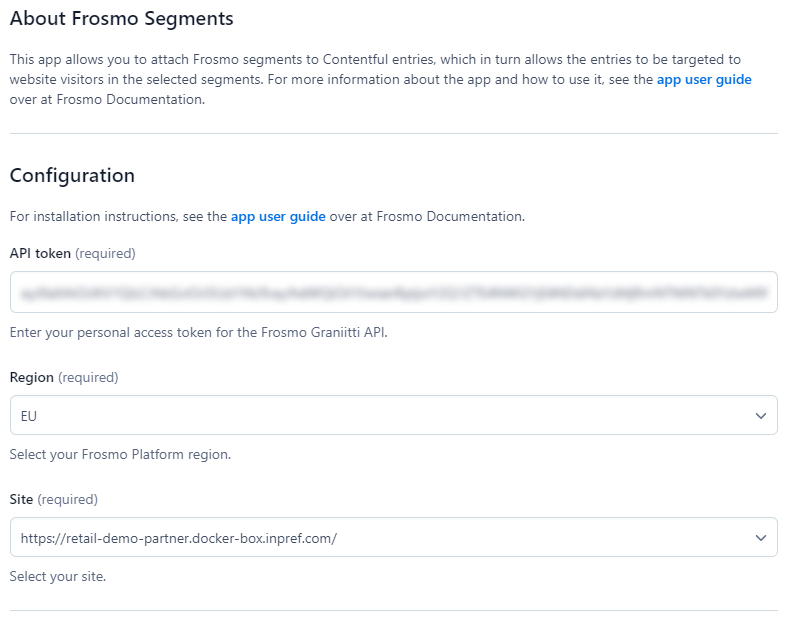The image size is (788, 621).
Task: Click the chevron arrow in Region select
Action: [x=761, y=415]
